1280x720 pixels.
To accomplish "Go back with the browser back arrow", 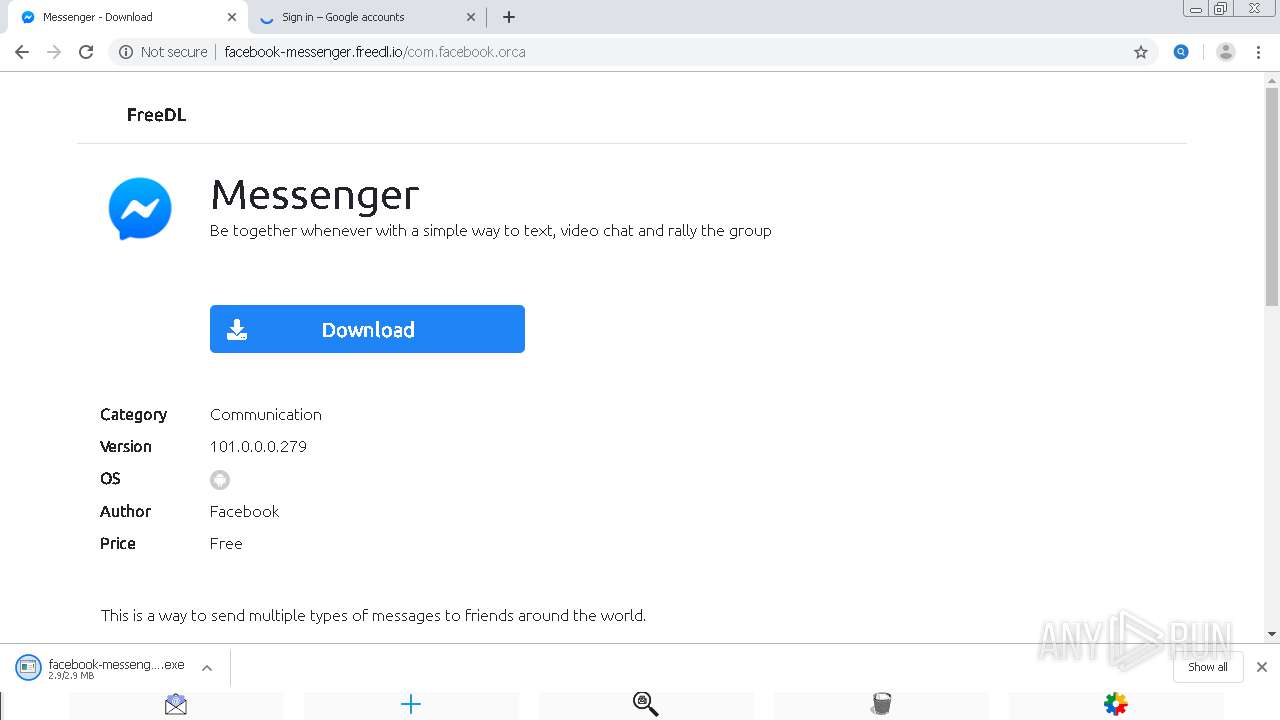I will 22,52.
